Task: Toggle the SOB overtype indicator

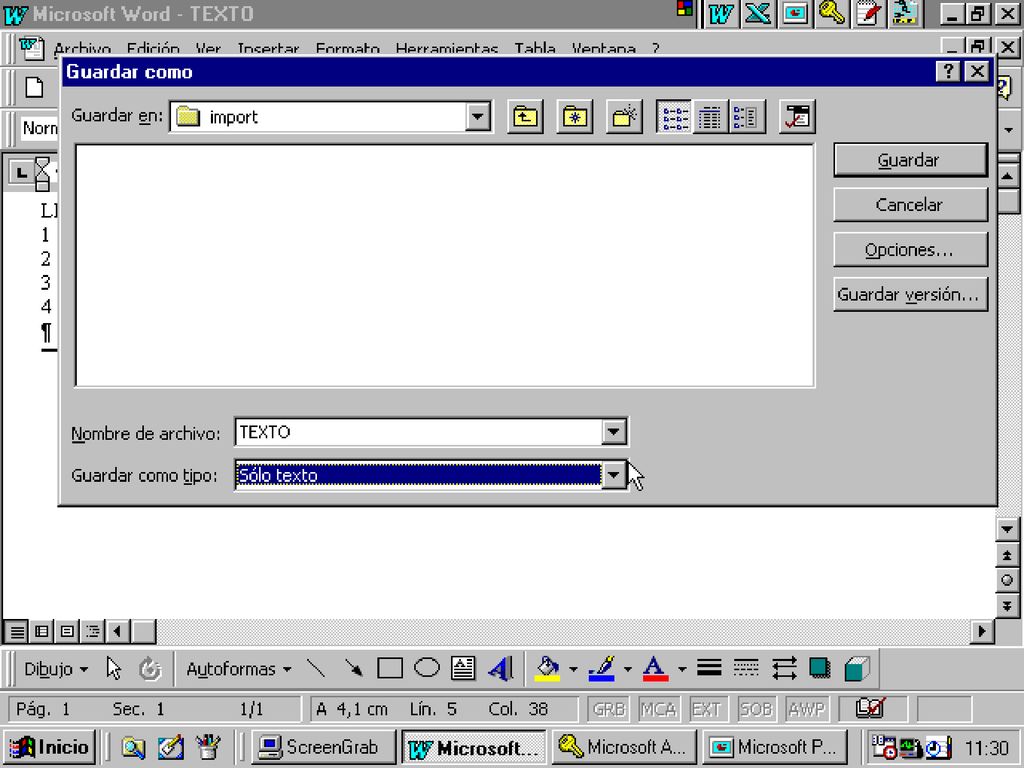Action: [756, 709]
